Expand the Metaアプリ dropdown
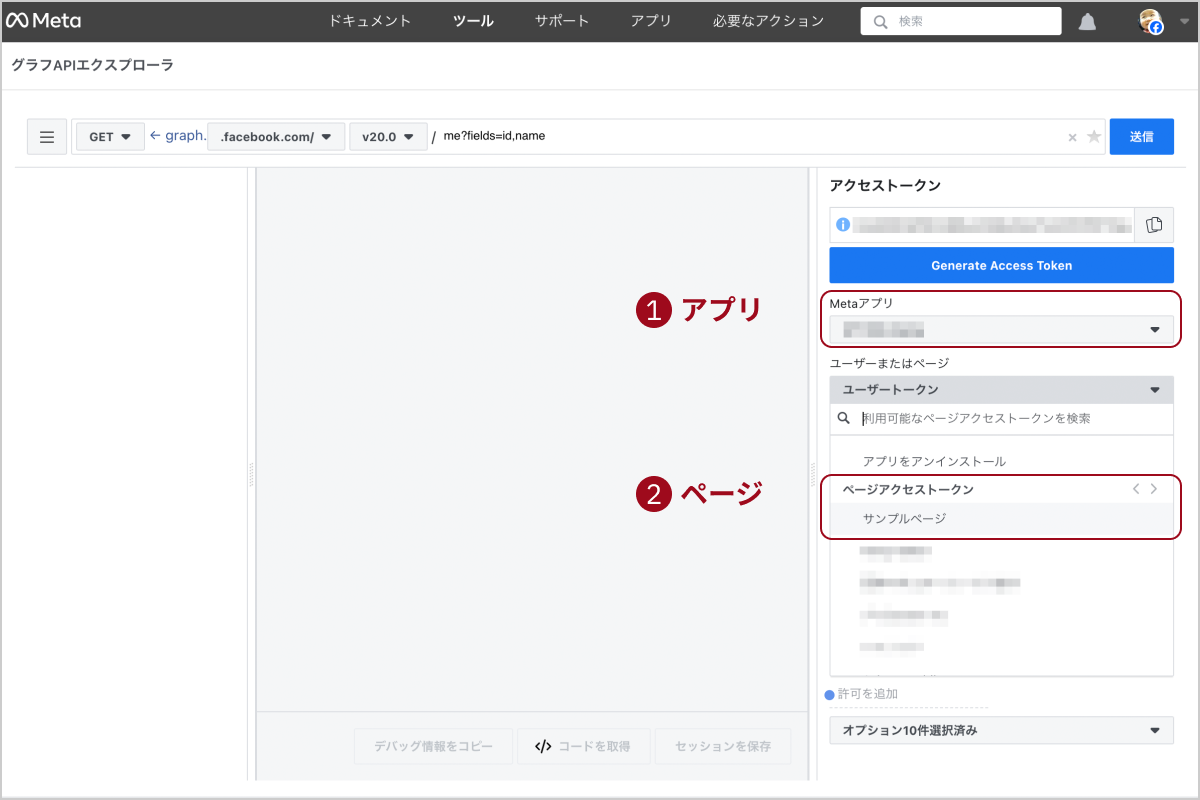The width and height of the screenshot is (1200, 800). click(x=1001, y=329)
